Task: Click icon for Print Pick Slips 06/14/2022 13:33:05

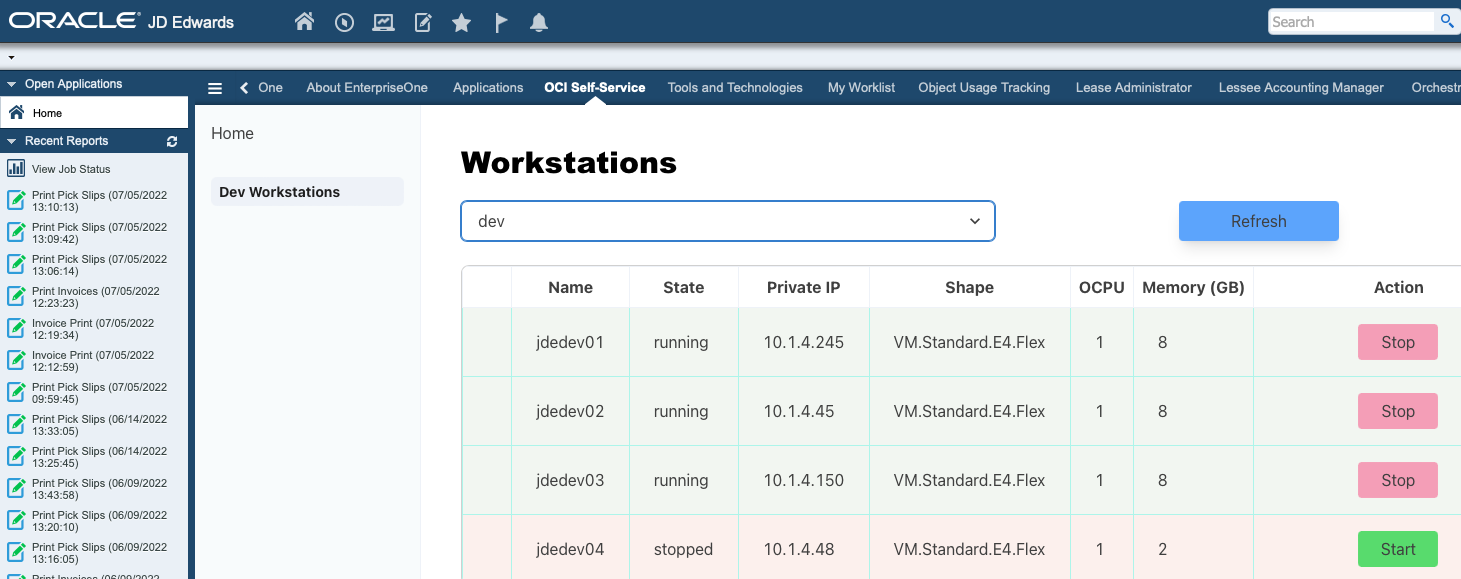Action: point(16,424)
